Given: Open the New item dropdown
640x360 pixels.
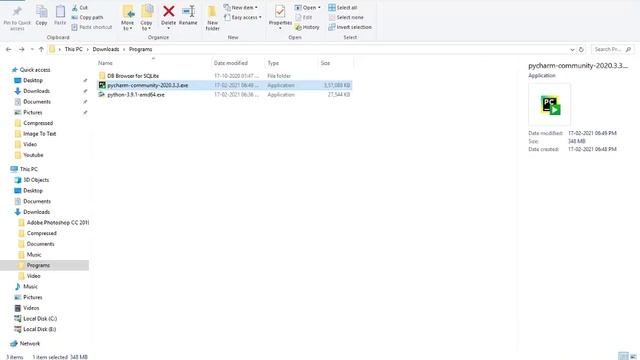Looking at the screenshot, I should [241, 8].
